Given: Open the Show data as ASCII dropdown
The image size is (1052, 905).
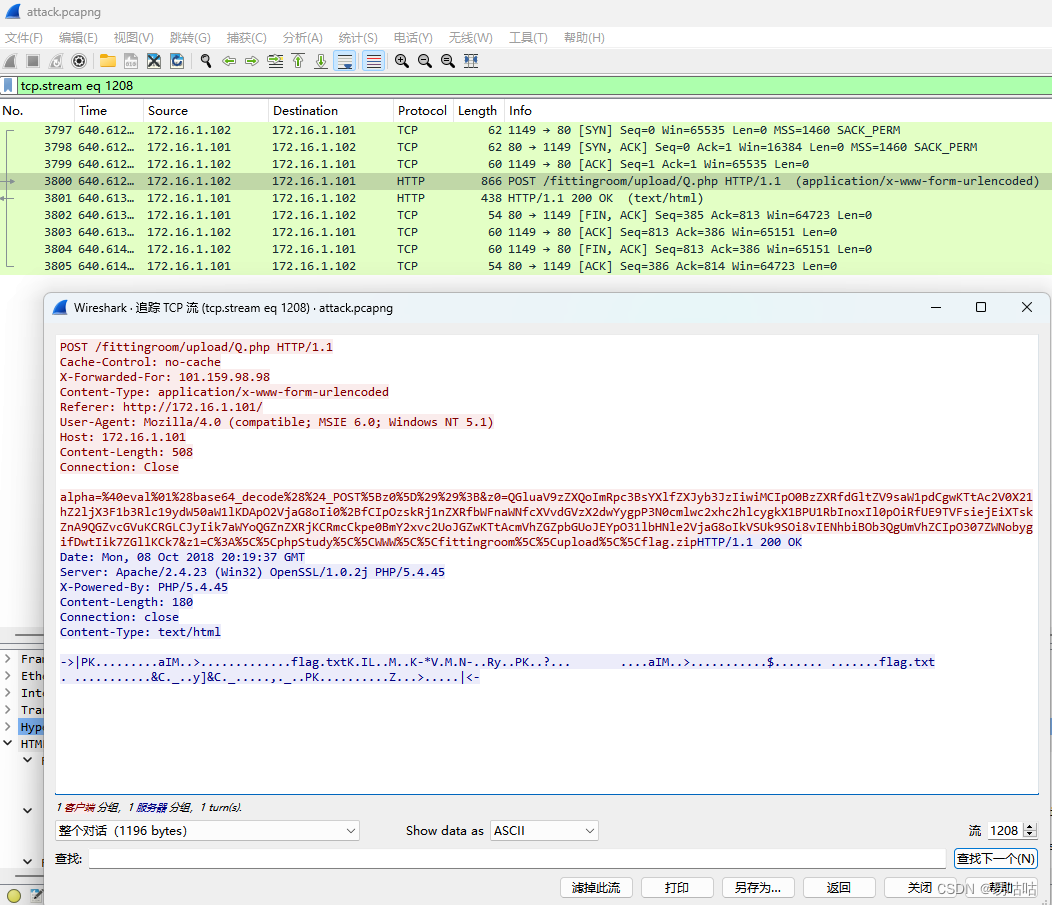Looking at the screenshot, I should 543,830.
